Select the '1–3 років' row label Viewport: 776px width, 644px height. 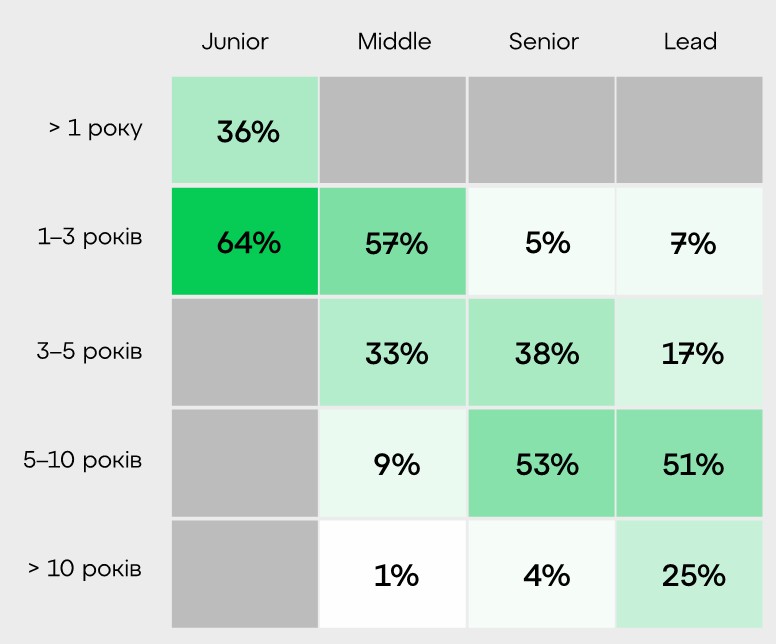[x=90, y=238]
